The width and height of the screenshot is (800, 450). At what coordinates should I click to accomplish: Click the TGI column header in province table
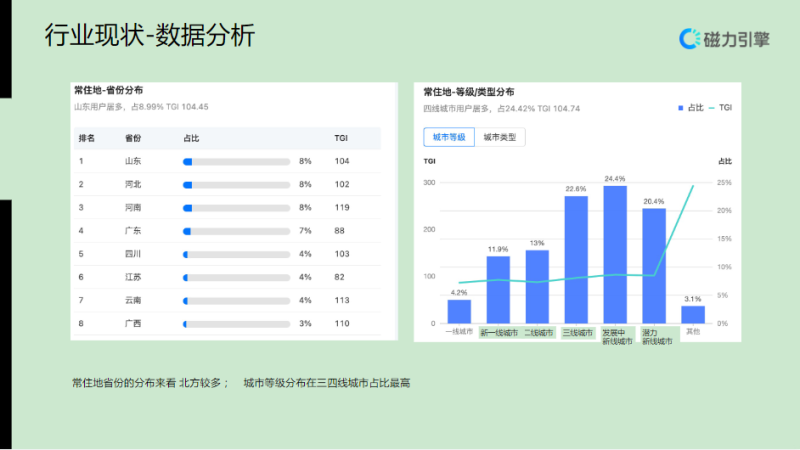tap(341, 138)
